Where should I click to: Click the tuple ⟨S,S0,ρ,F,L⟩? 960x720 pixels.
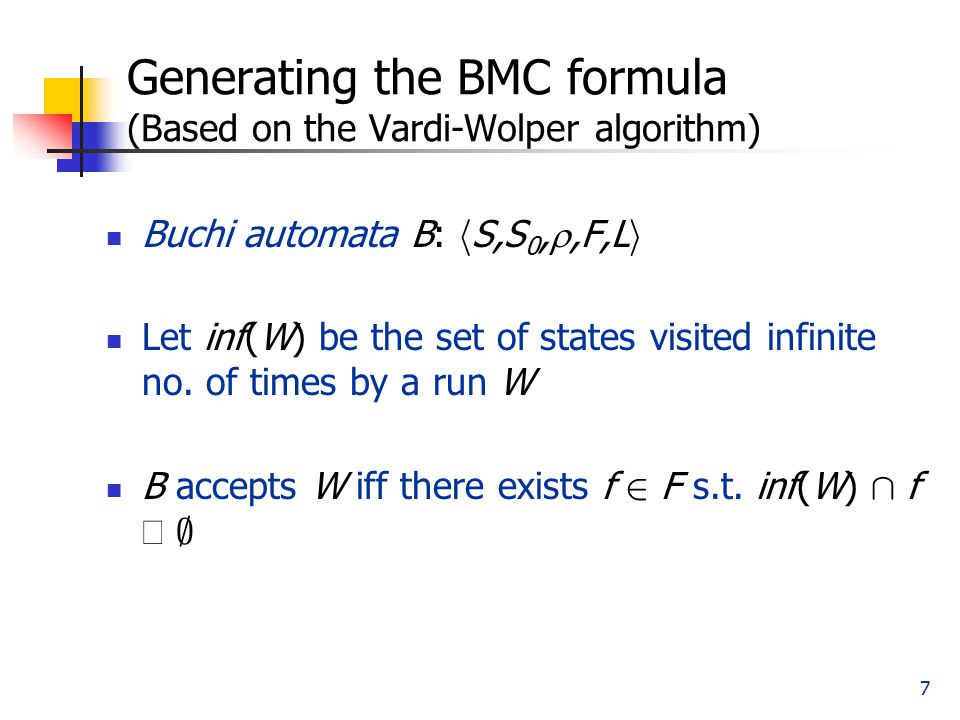click(549, 236)
